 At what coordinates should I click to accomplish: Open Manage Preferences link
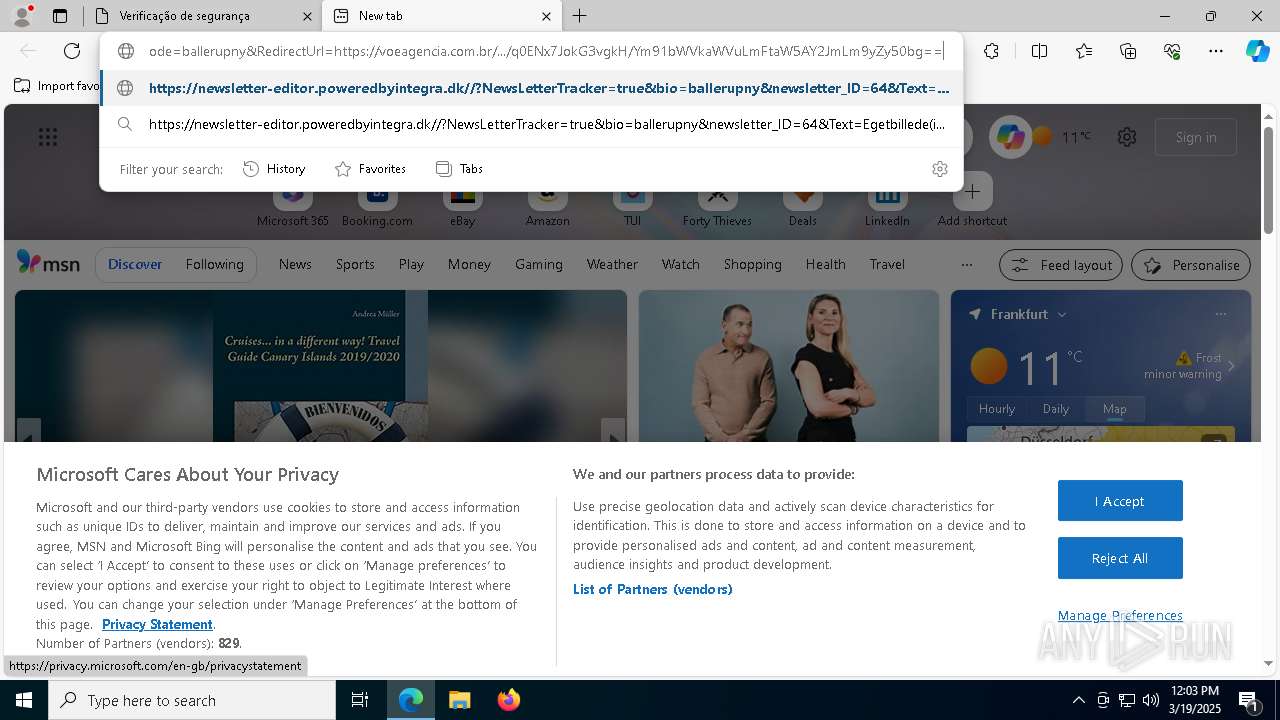pyautogui.click(x=1120, y=615)
